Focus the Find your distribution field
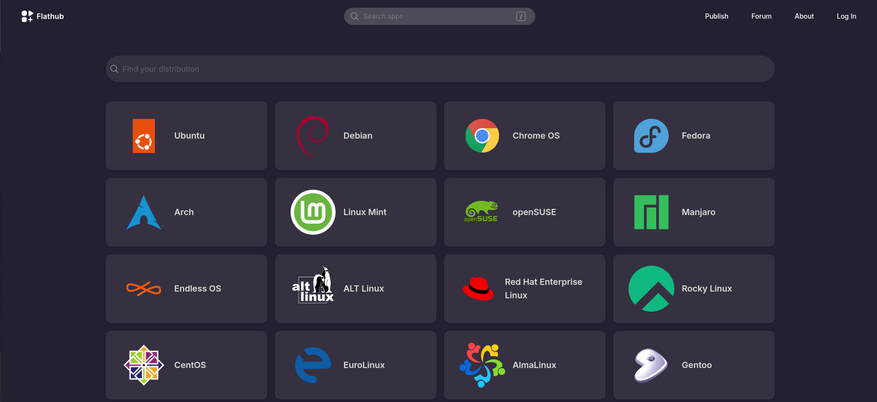 point(440,69)
